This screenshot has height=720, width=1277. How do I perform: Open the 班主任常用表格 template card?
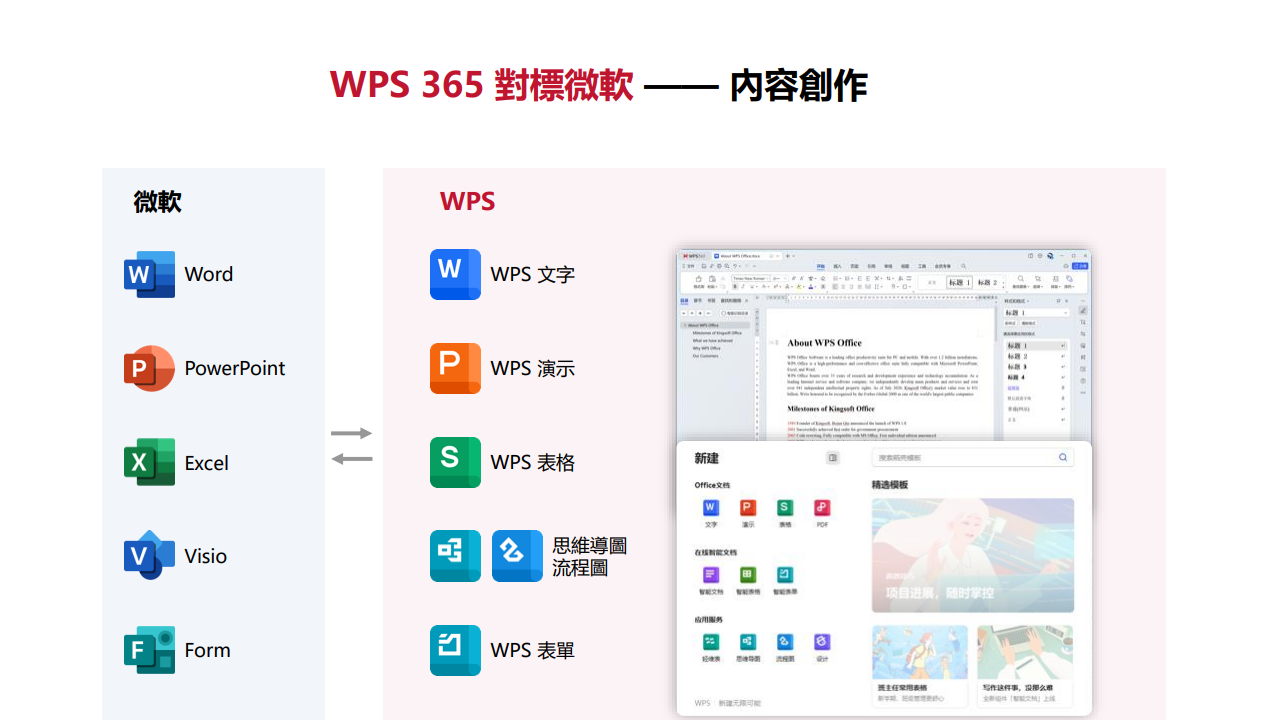[x=920, y=666]
